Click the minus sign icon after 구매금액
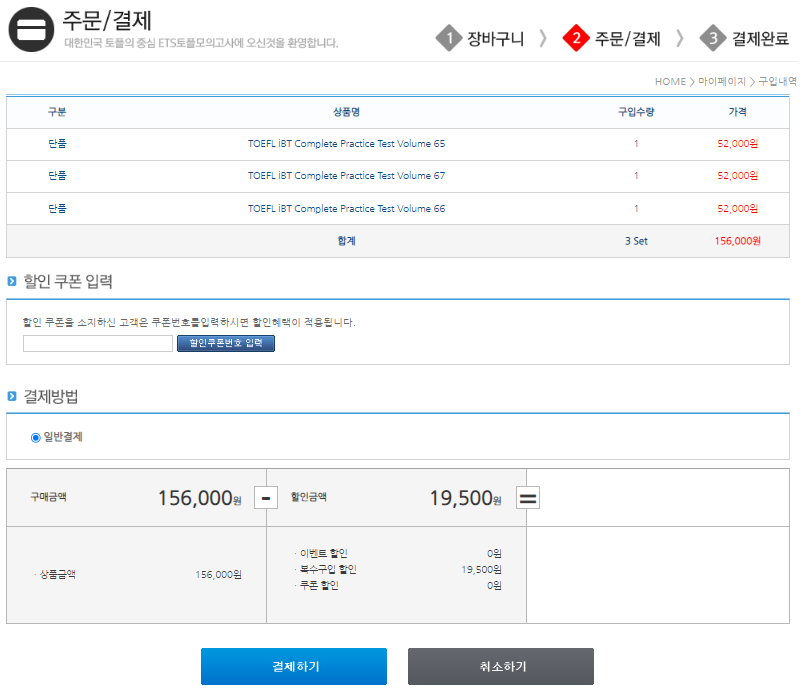This screenshot has height=692, width=803. [x=266, y=497]
